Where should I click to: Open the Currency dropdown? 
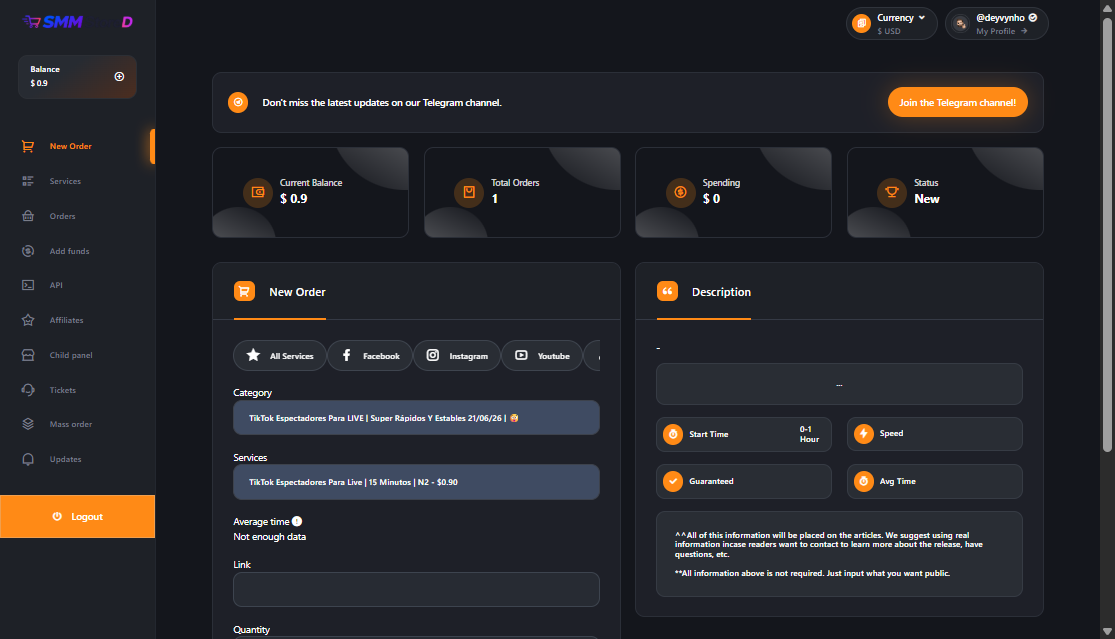click(x=892, y=24)
